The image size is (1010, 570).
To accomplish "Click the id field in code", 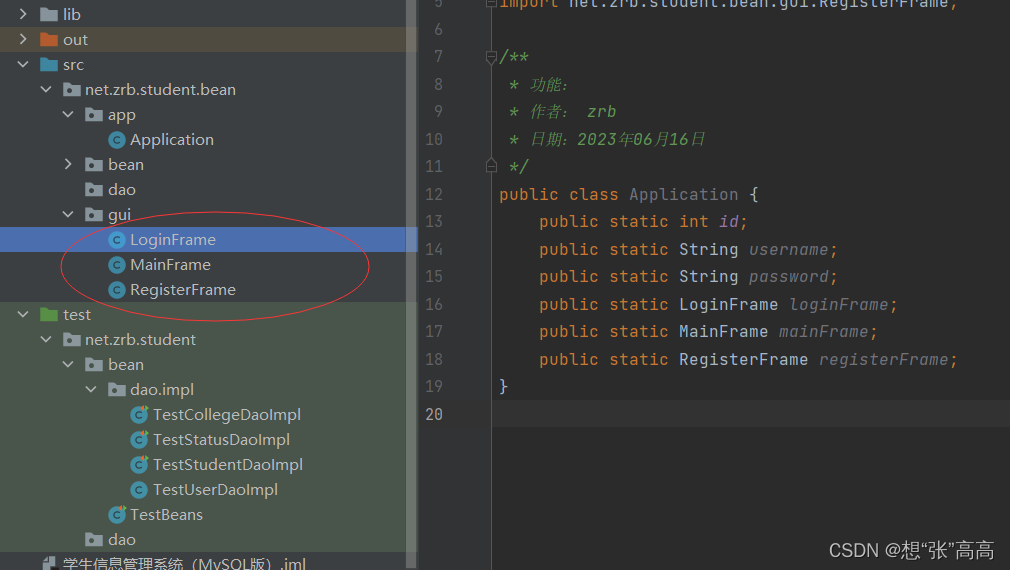I will click(729, 222).
